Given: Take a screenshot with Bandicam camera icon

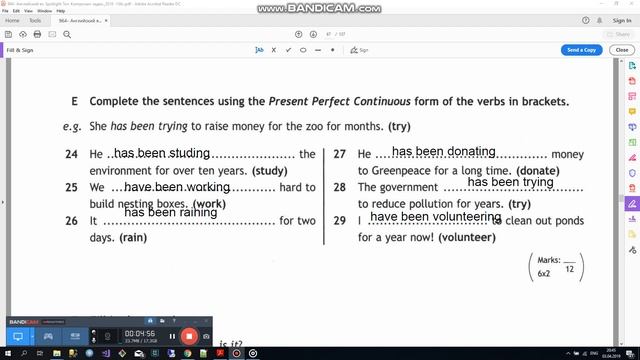Looking at the screenshot, I should [206, 336].
